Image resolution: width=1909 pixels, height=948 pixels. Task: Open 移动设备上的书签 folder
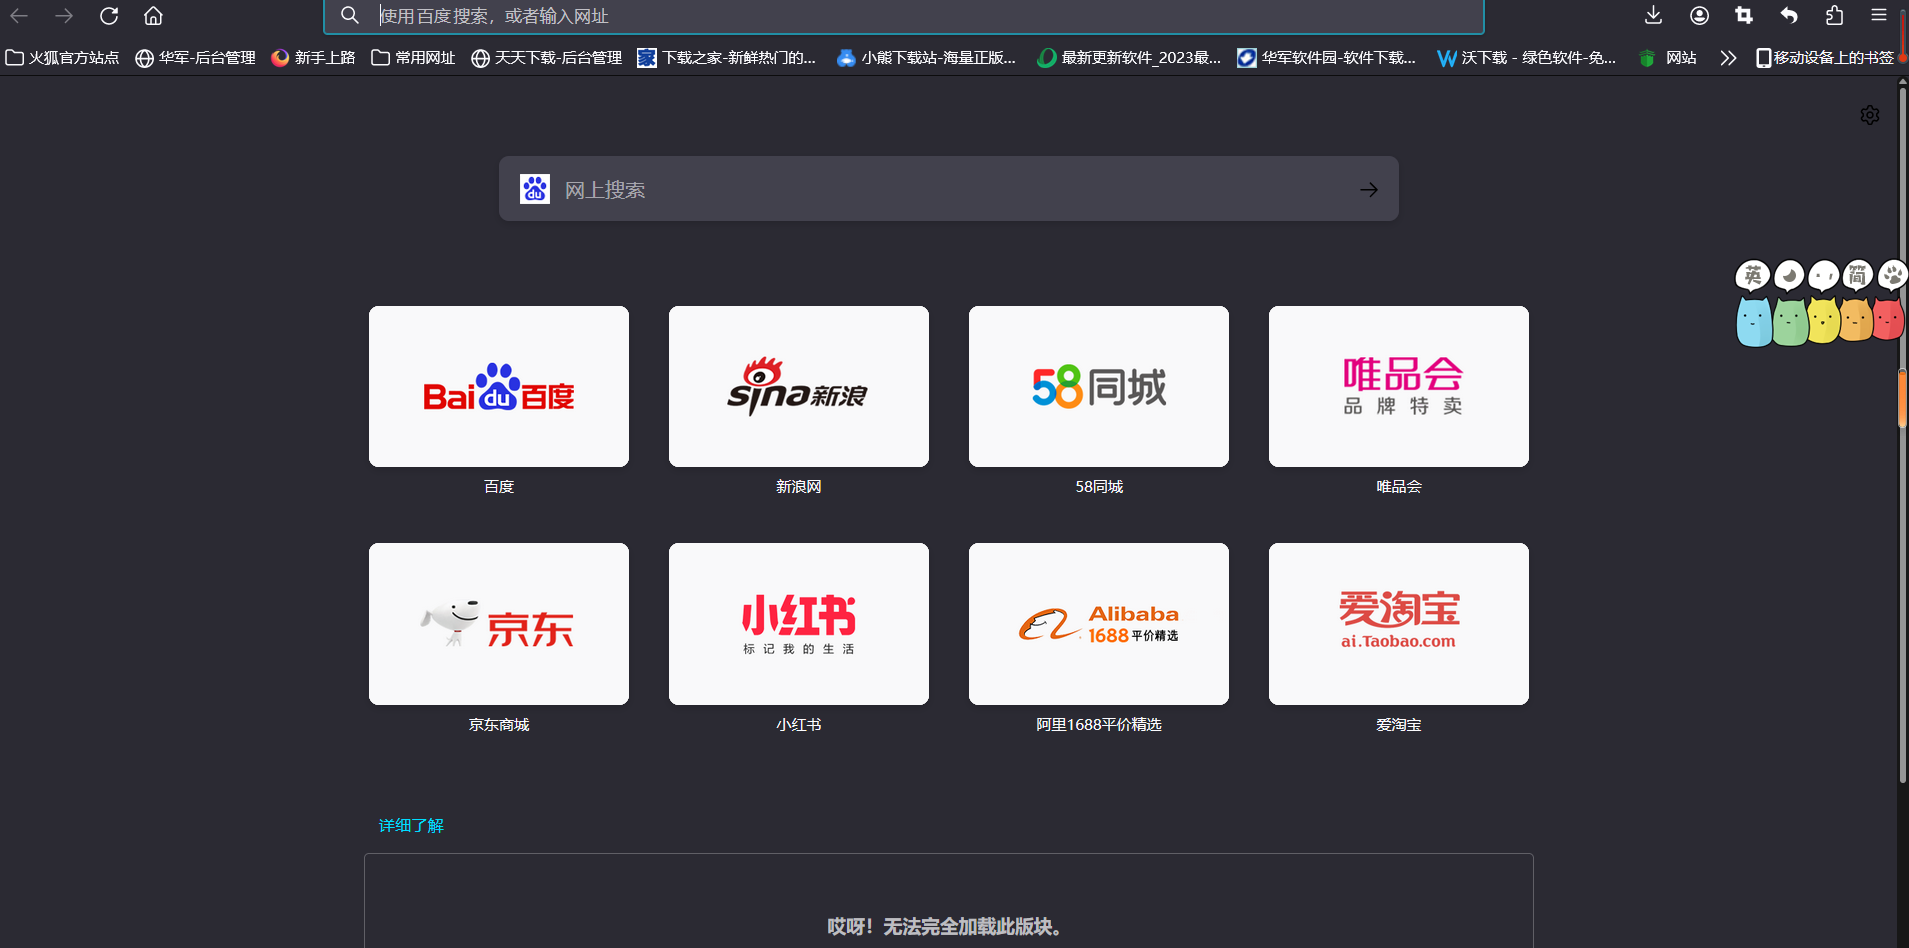coord(1825,58)
